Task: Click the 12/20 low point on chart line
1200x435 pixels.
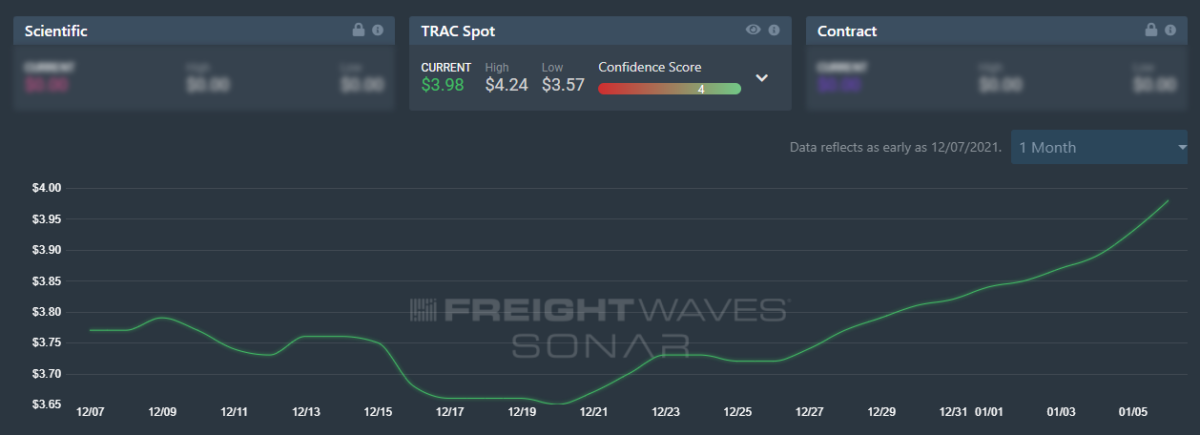Action: tap(560, 404)
